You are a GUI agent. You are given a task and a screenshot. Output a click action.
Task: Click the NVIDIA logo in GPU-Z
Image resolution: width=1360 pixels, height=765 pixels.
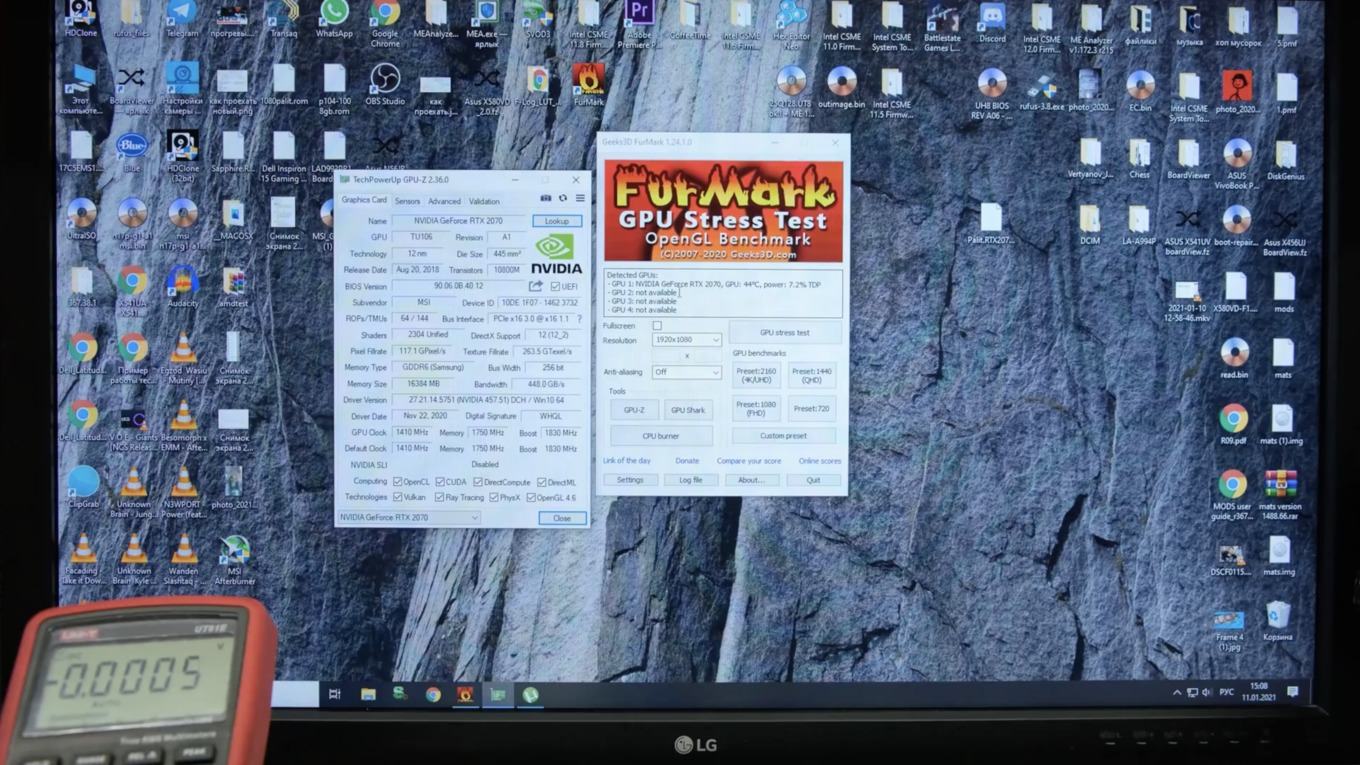tap(556, 253)
